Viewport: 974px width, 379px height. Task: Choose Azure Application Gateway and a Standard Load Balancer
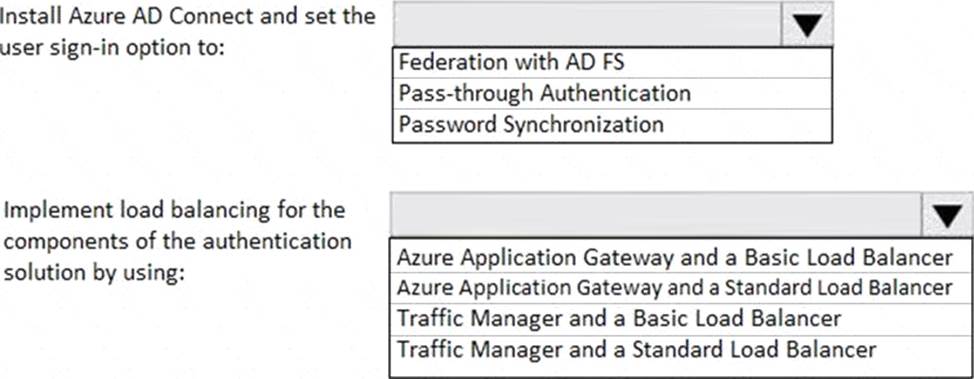click(x=680, y=288)
